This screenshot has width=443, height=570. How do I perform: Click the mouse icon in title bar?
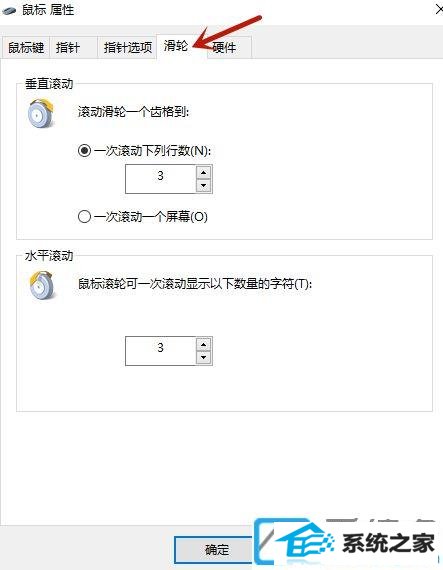click(x=9, y=11)
